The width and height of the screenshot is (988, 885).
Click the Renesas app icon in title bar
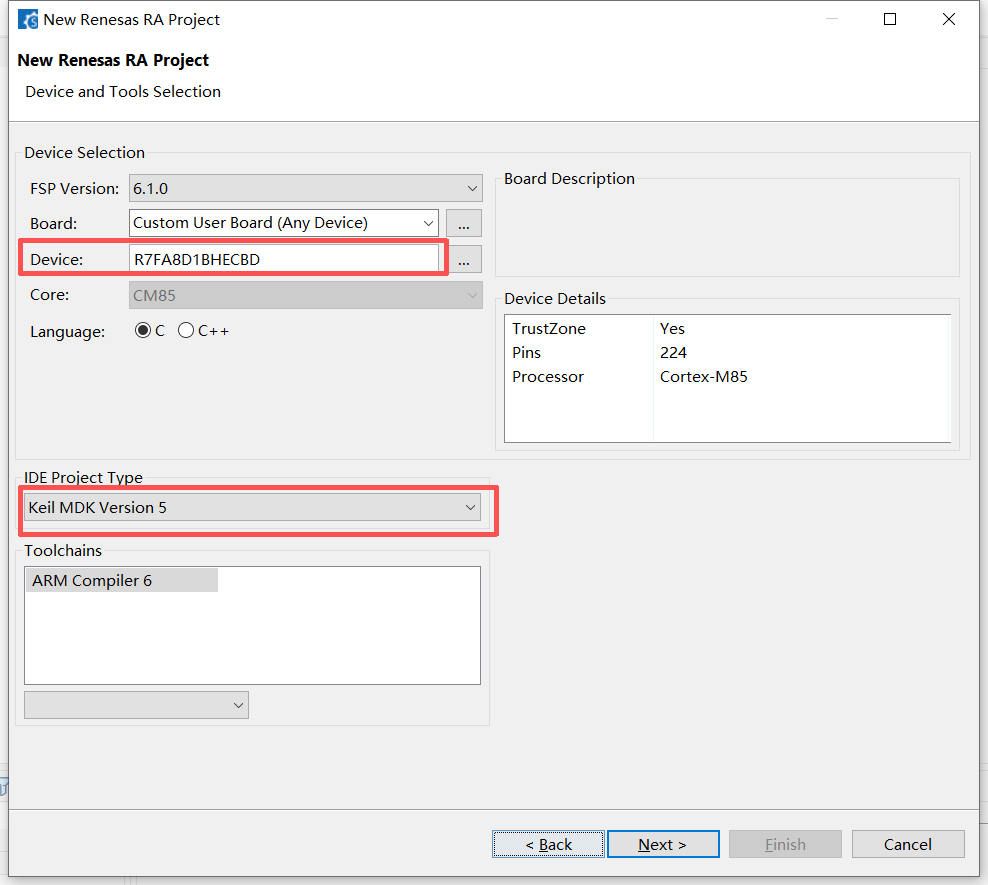click(28, 20)
